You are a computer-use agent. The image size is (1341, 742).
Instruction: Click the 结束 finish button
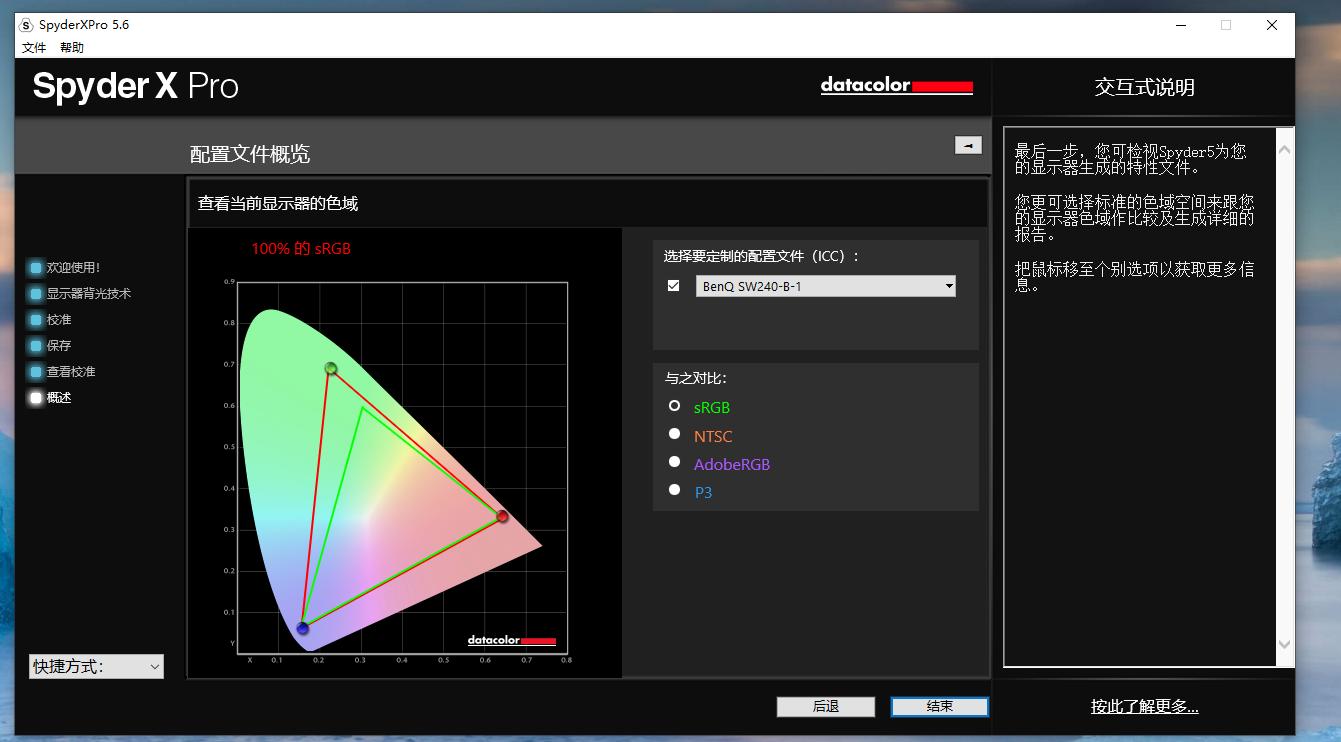pyautogui.click(x=939, y=707)
